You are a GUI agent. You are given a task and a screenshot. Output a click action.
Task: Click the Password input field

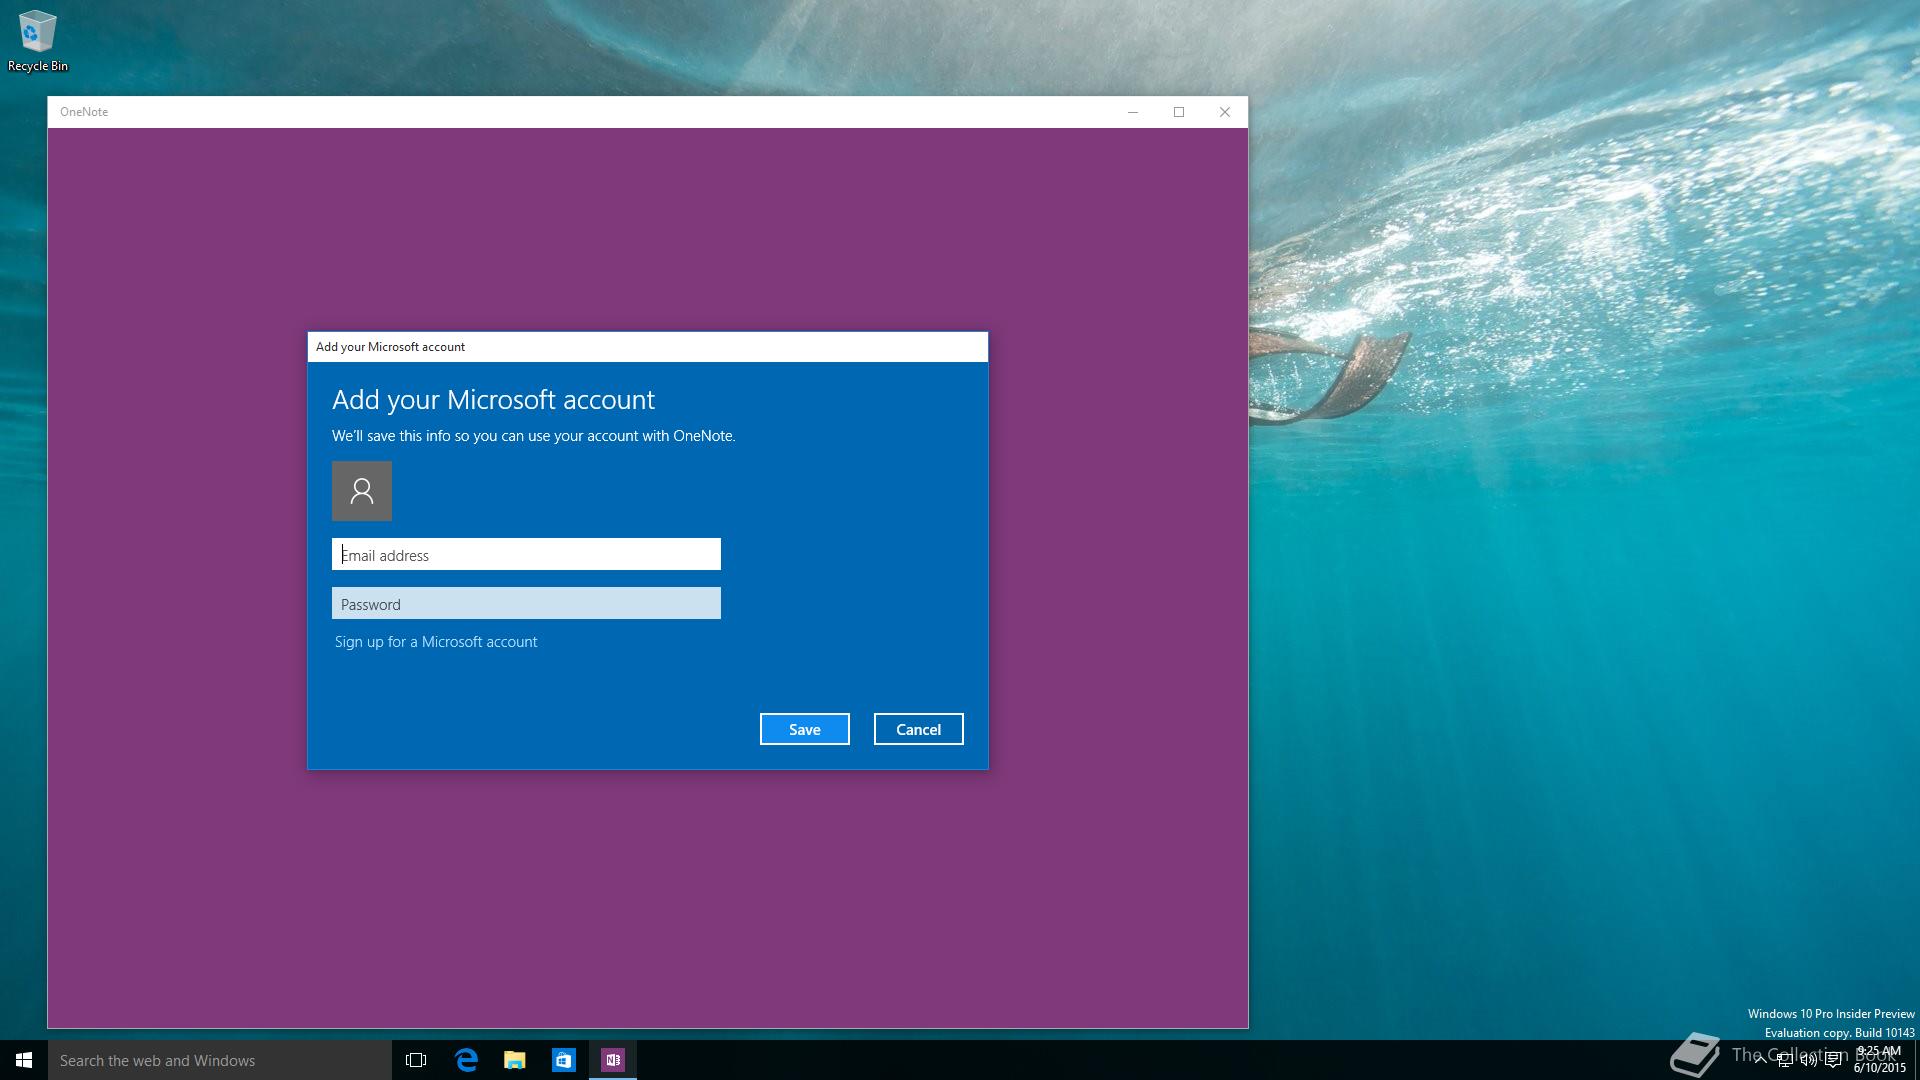pyautogui.click(x=526, y=603)
